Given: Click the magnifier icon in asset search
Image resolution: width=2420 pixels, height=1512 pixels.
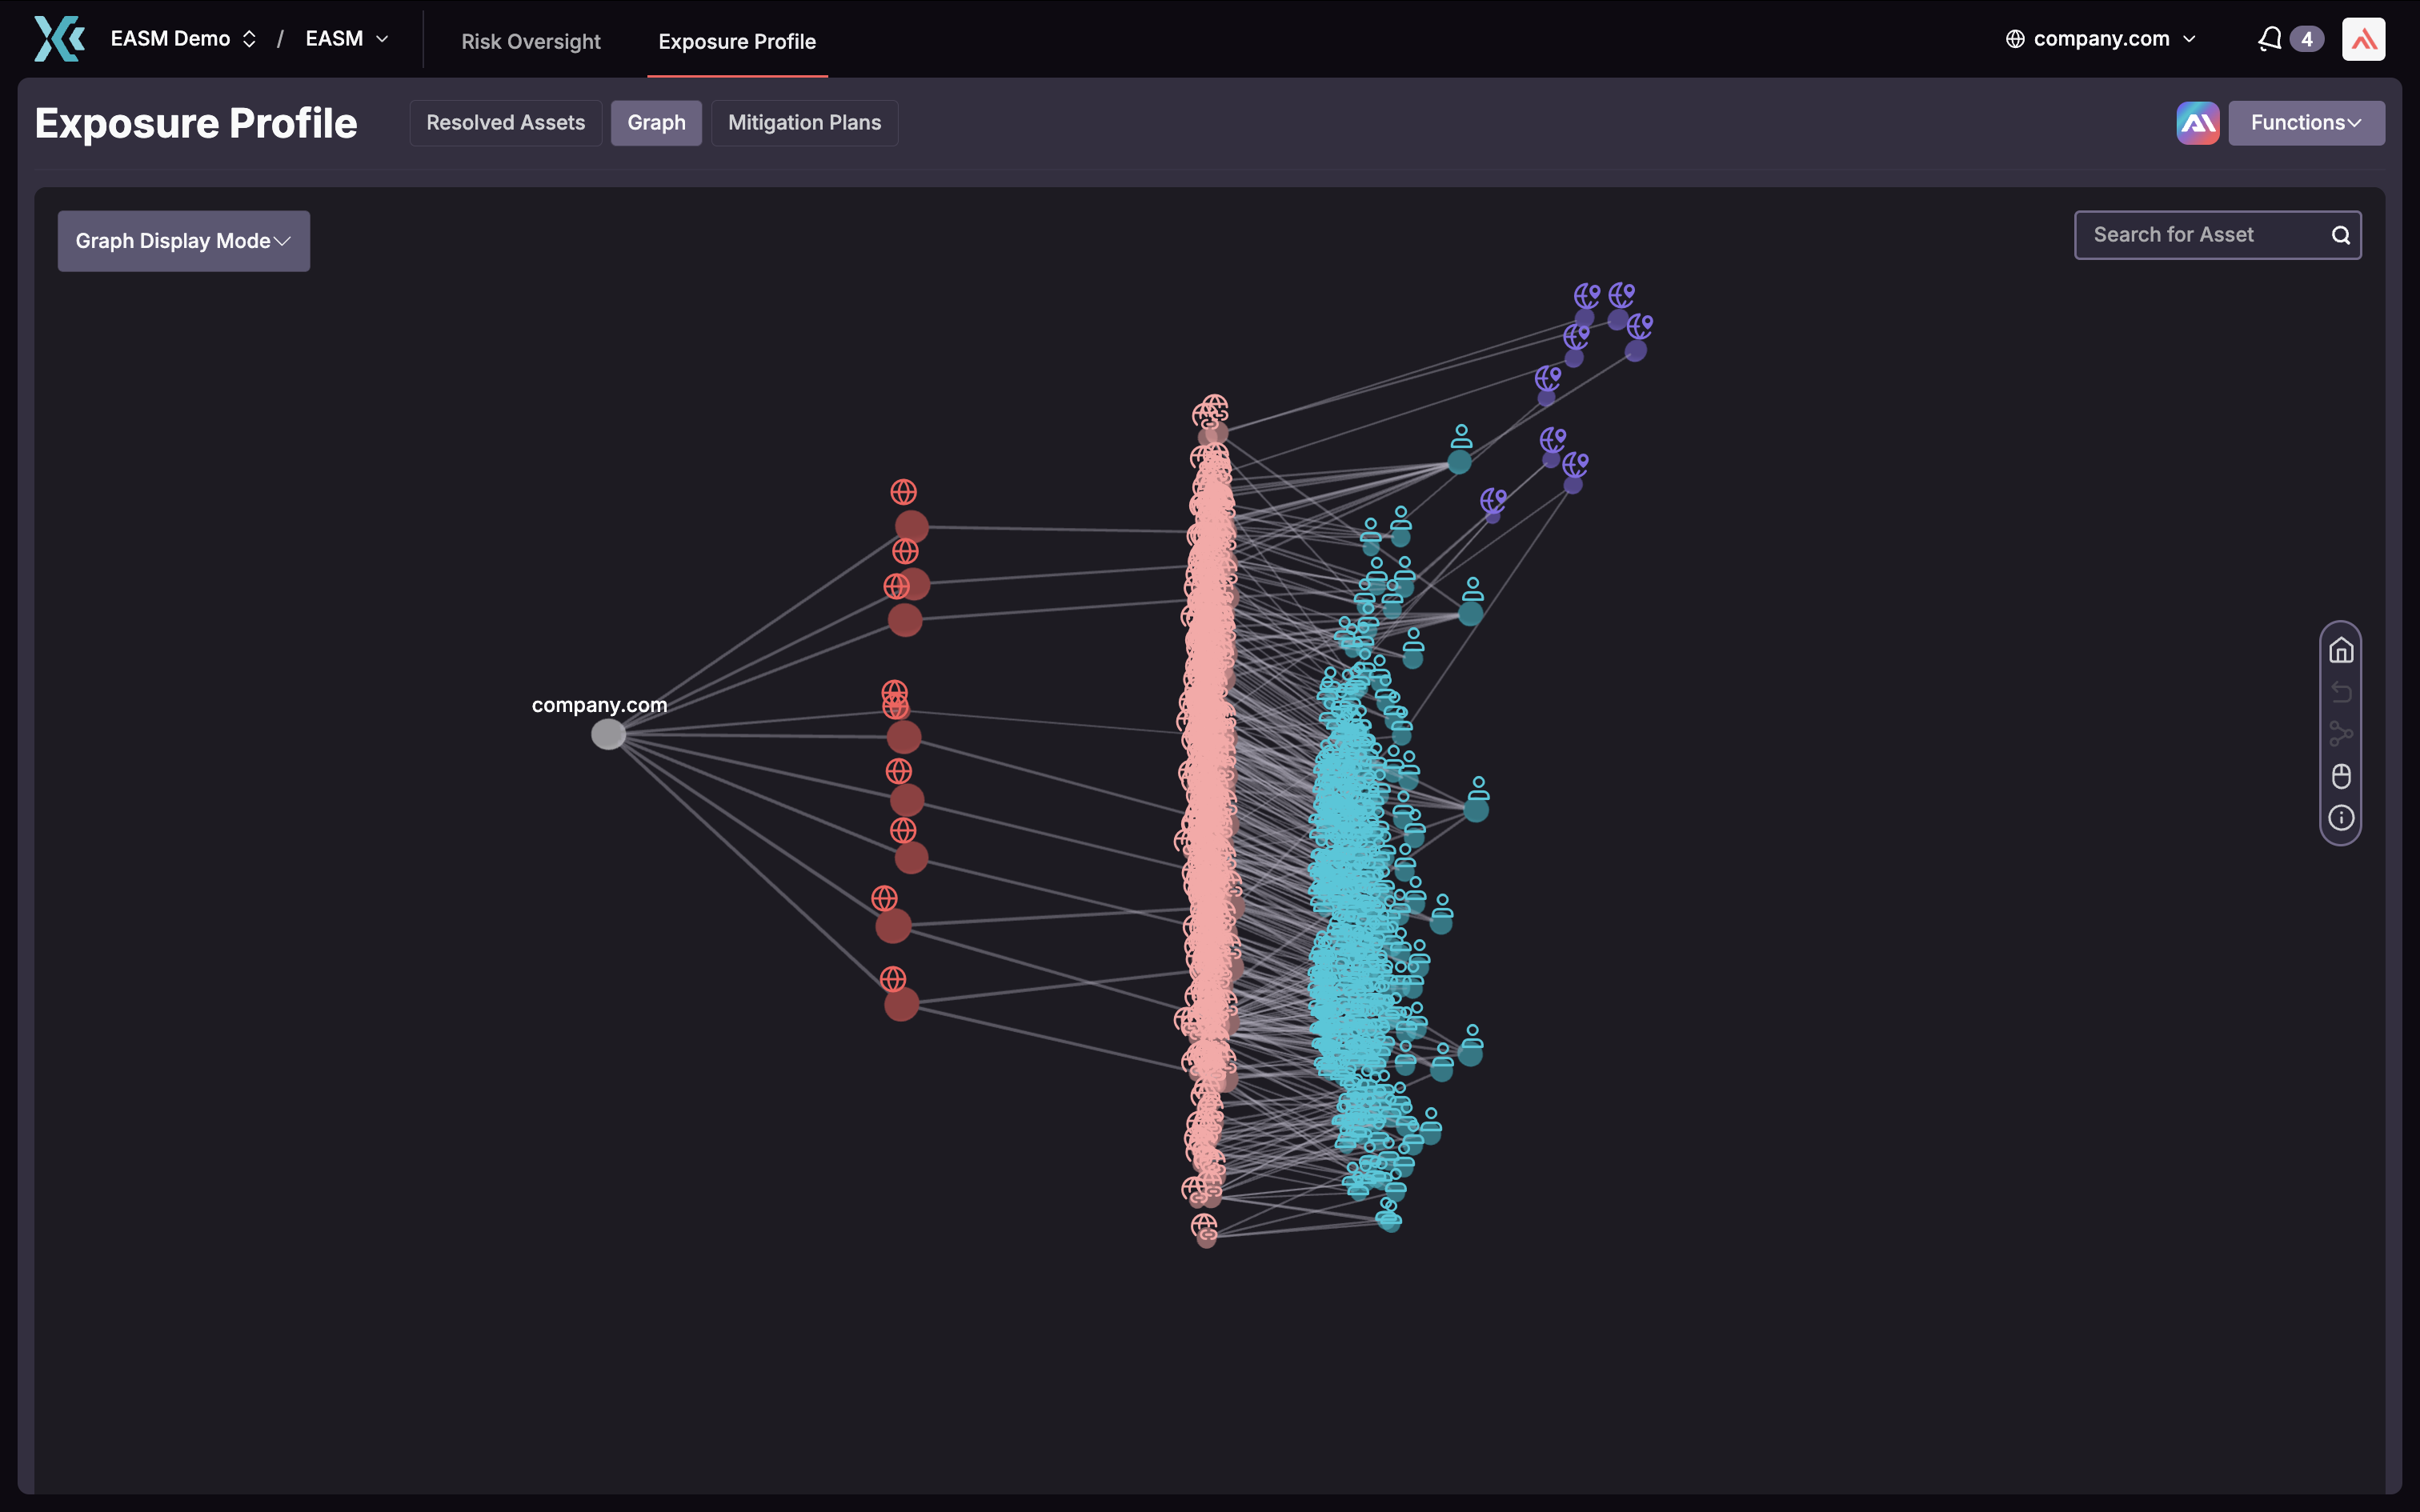Looking at the screenshot, I should point(2340,234).
